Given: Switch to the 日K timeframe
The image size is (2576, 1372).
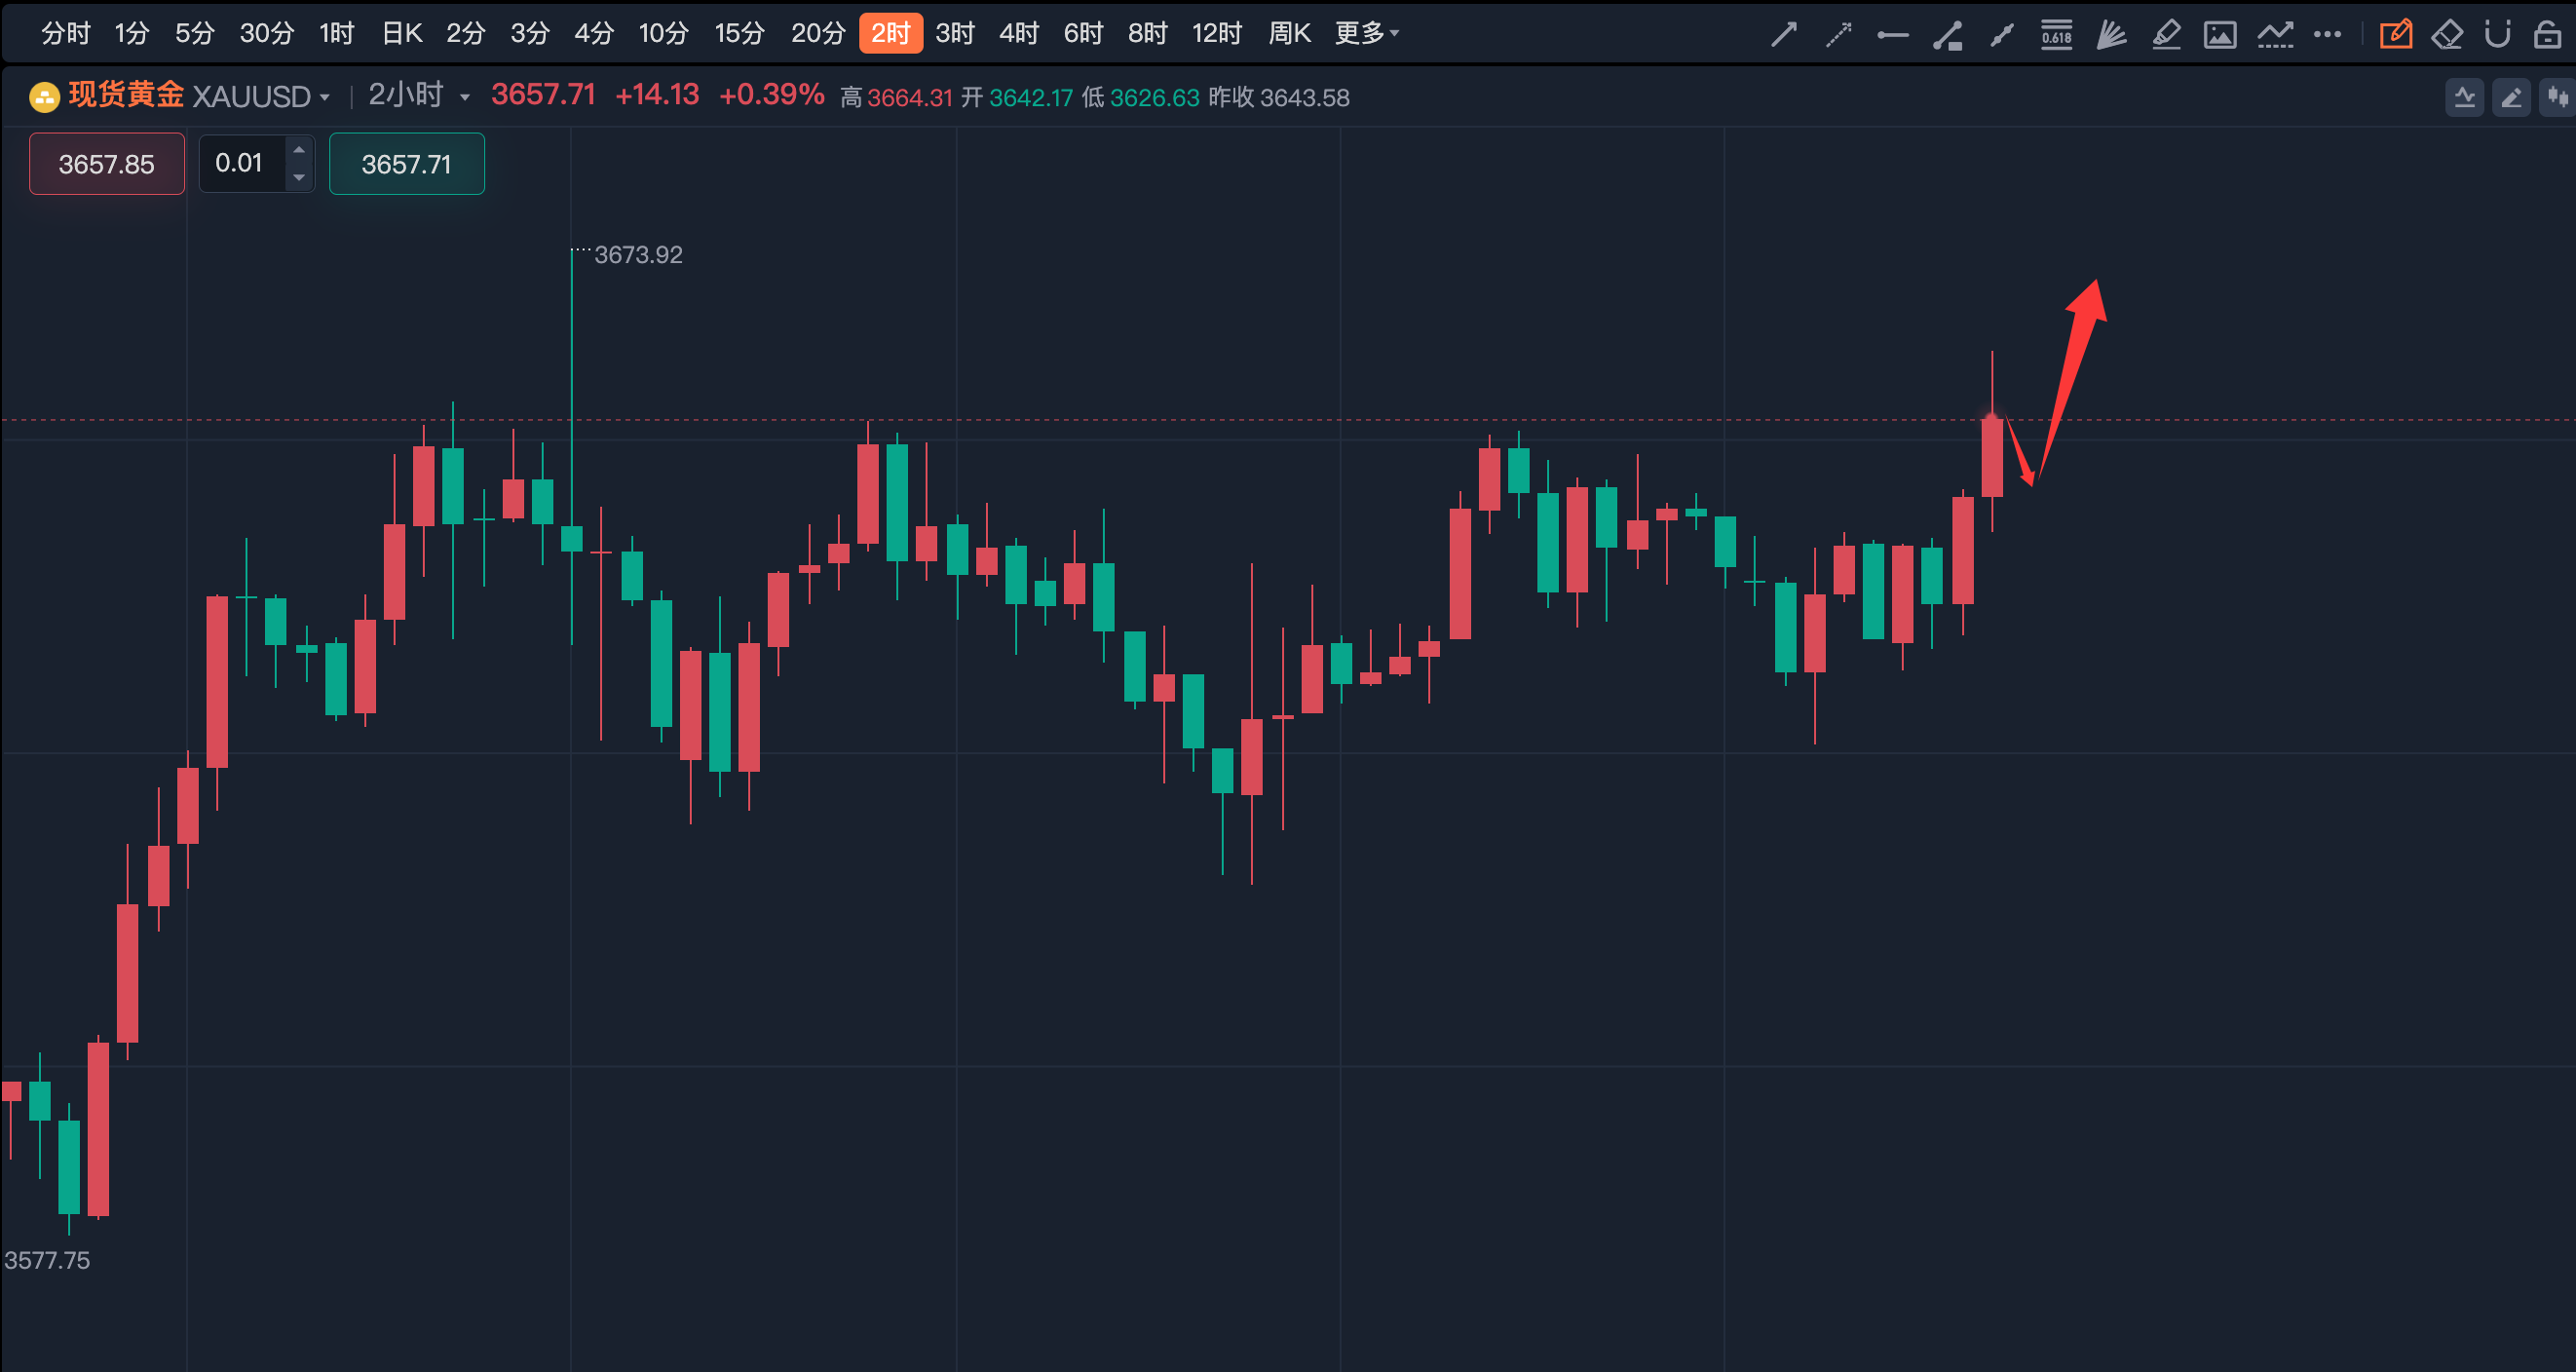Looking at the screenshot, I should tap(402, 34).
